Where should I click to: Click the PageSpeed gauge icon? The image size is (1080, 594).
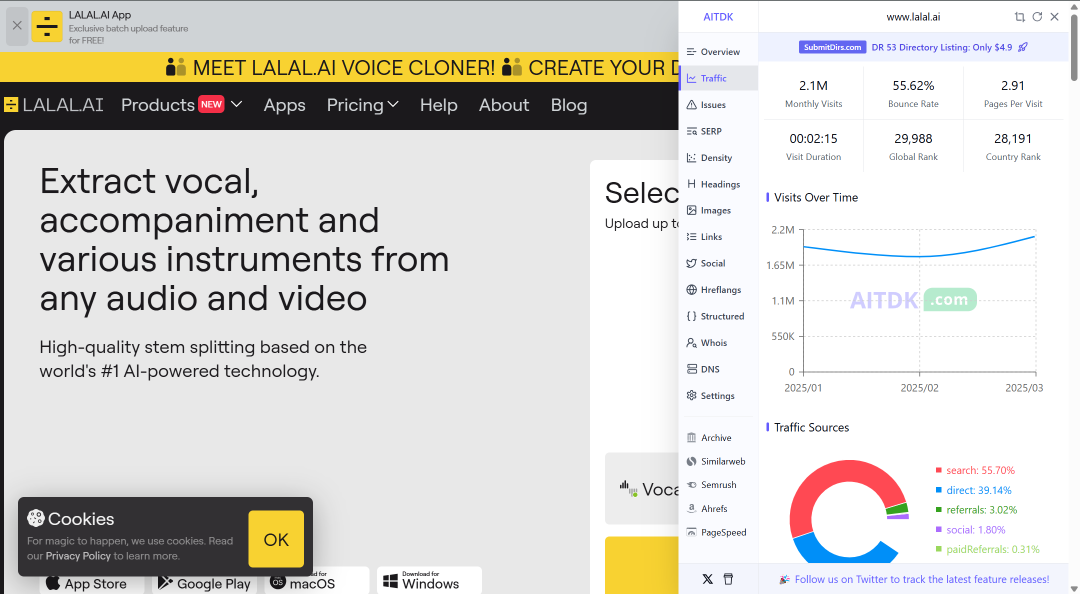pos(692,532)
